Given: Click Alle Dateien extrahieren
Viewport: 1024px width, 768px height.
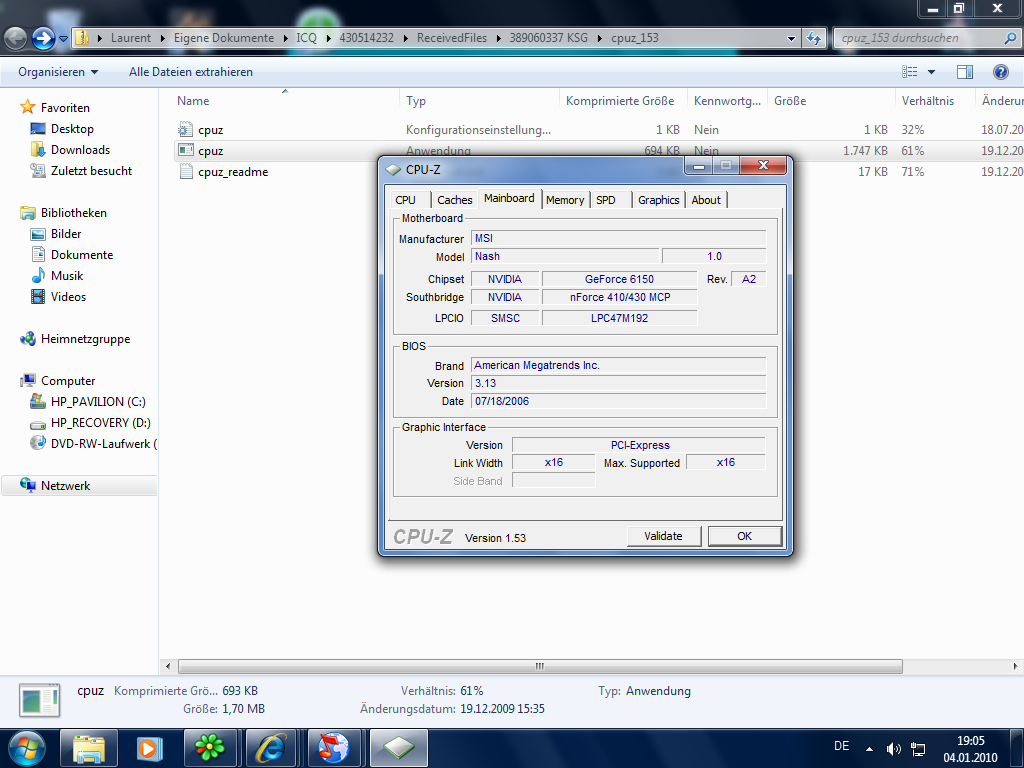Looking at the screenshot, I should (x=191, y=72).
